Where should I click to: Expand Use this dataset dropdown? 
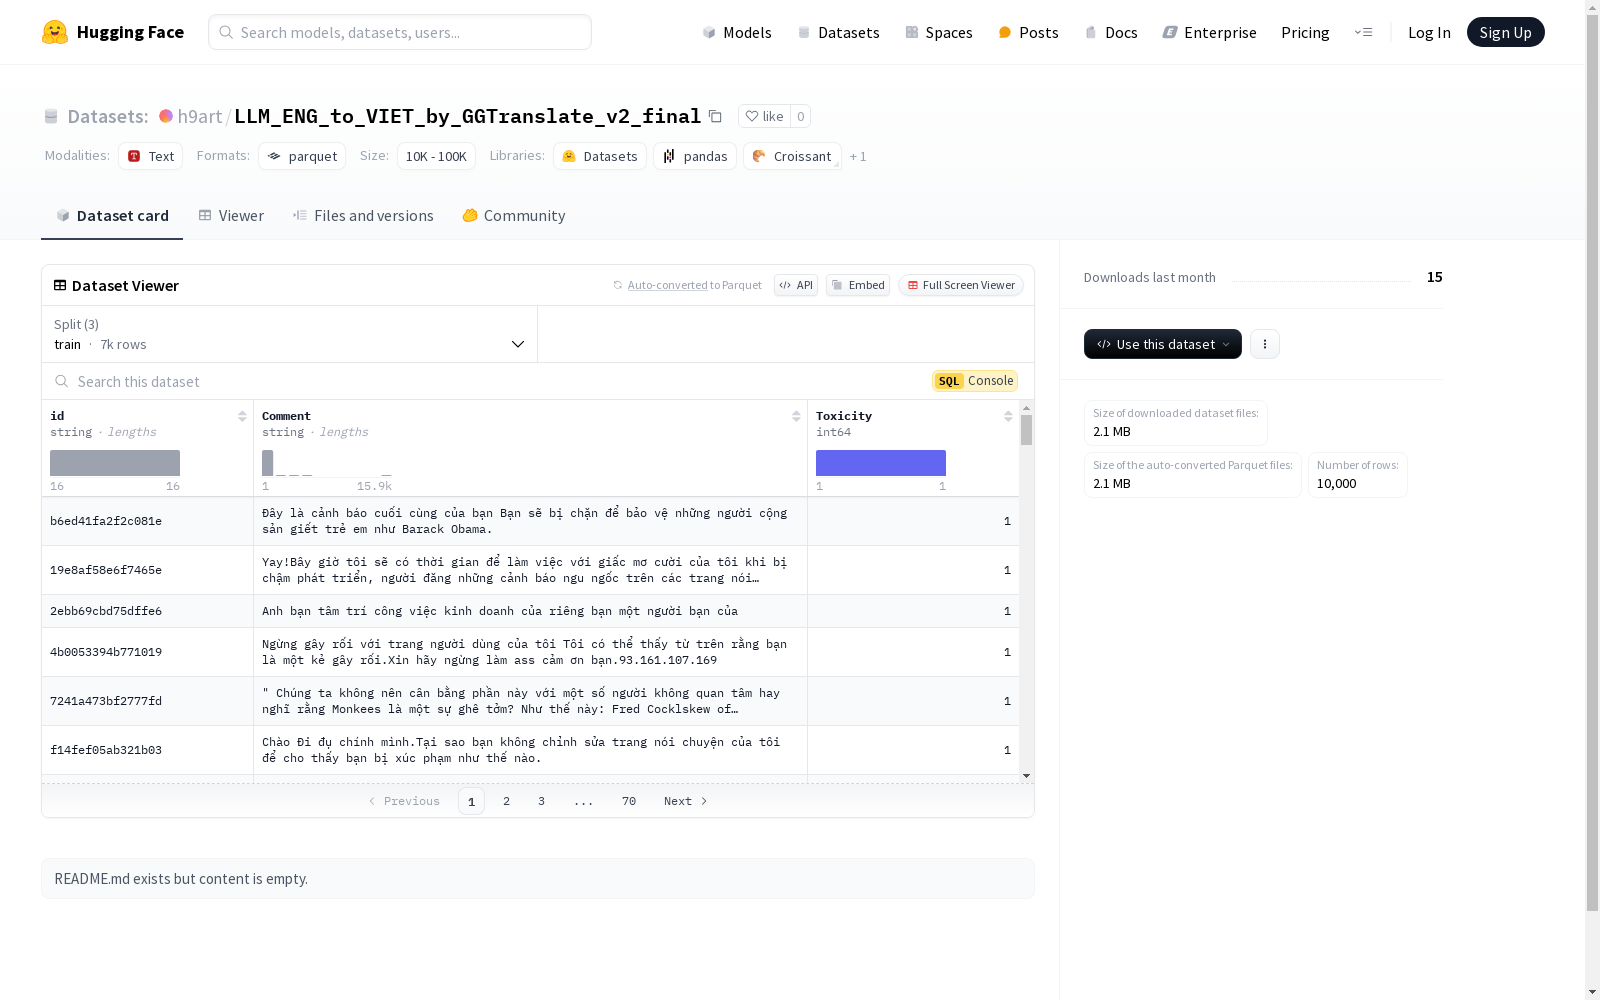pyautogui.click(x=1163, y=344)
